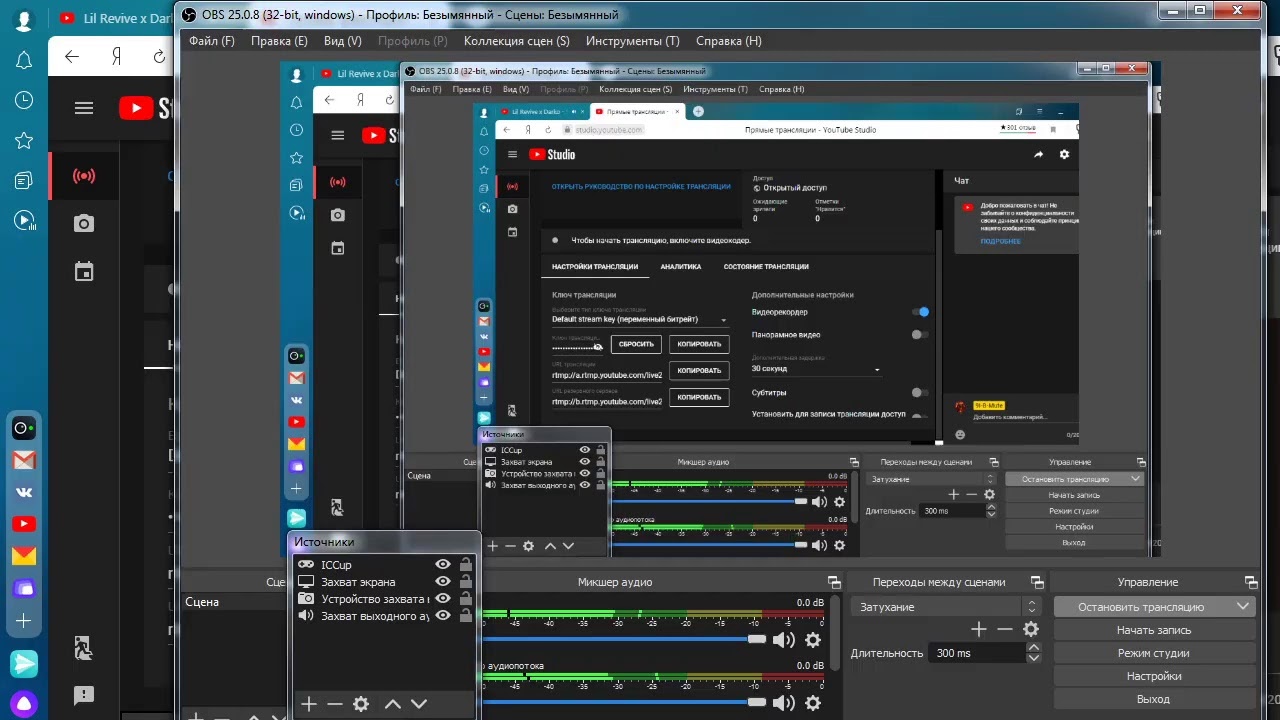Image resolution: width=1280 pixels, height=720 pixels.
Task: Open source properties gear in Источники
Action: (361, 704)
